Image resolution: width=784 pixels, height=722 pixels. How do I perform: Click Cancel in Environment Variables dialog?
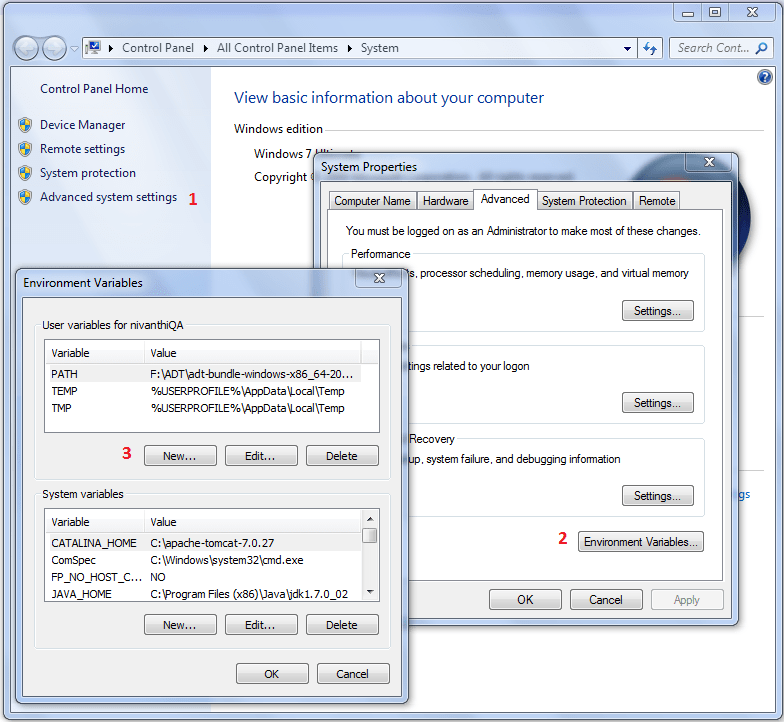(x=353, y=674)
